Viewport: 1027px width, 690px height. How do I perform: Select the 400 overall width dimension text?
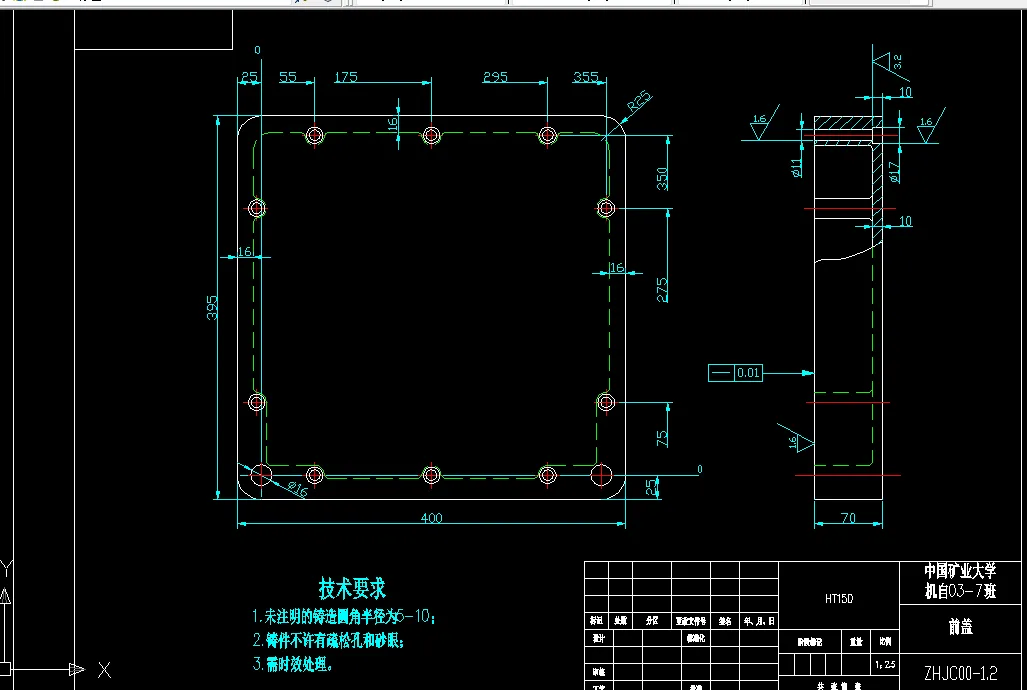tap(431, 518)
